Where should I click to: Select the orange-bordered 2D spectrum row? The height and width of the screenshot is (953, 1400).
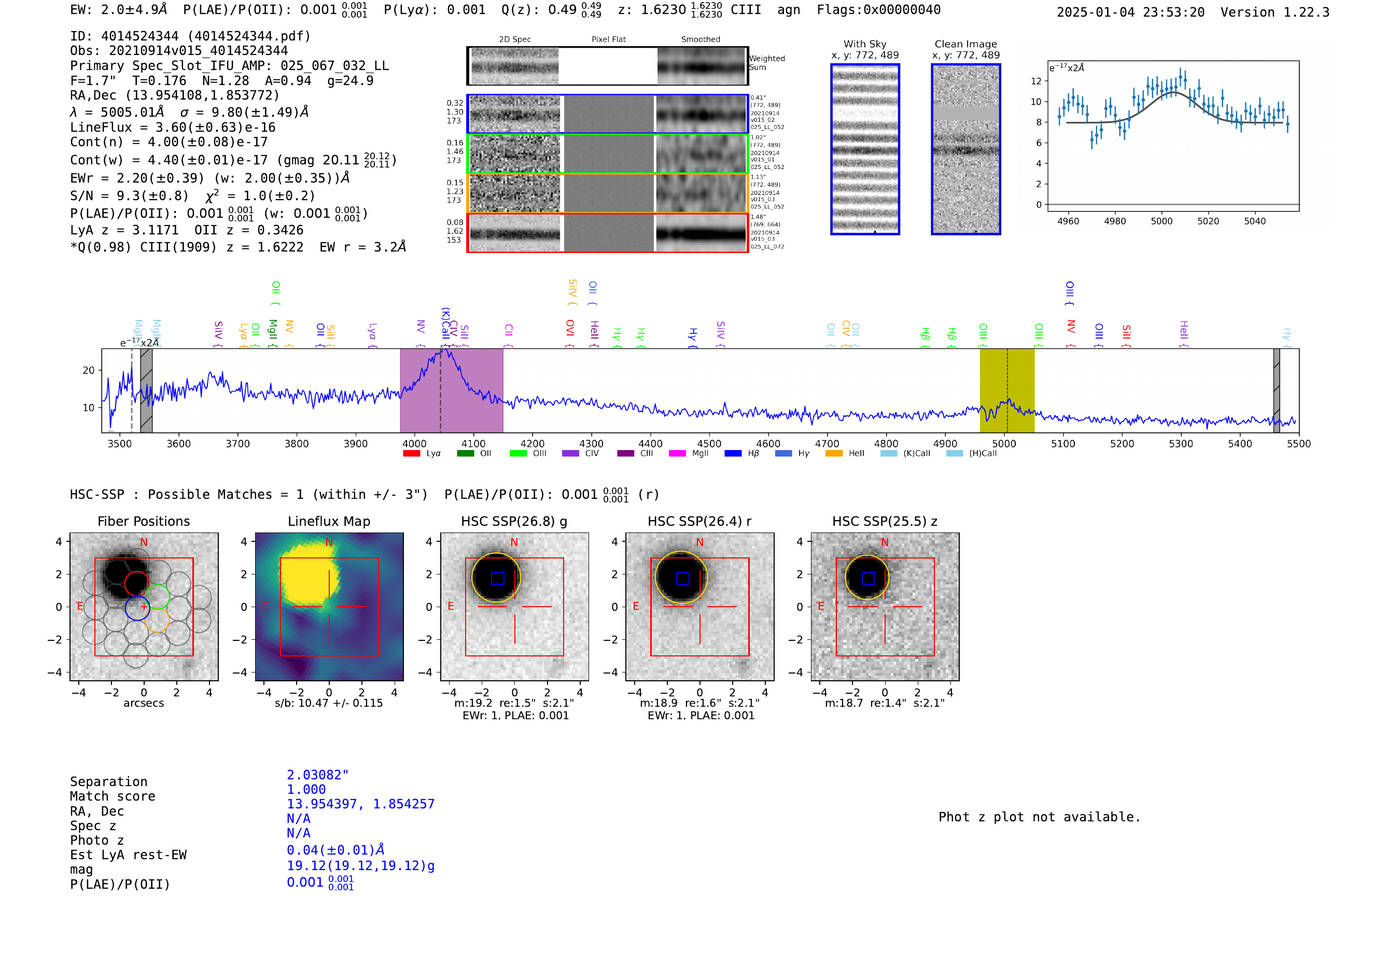tap(608, 193)
